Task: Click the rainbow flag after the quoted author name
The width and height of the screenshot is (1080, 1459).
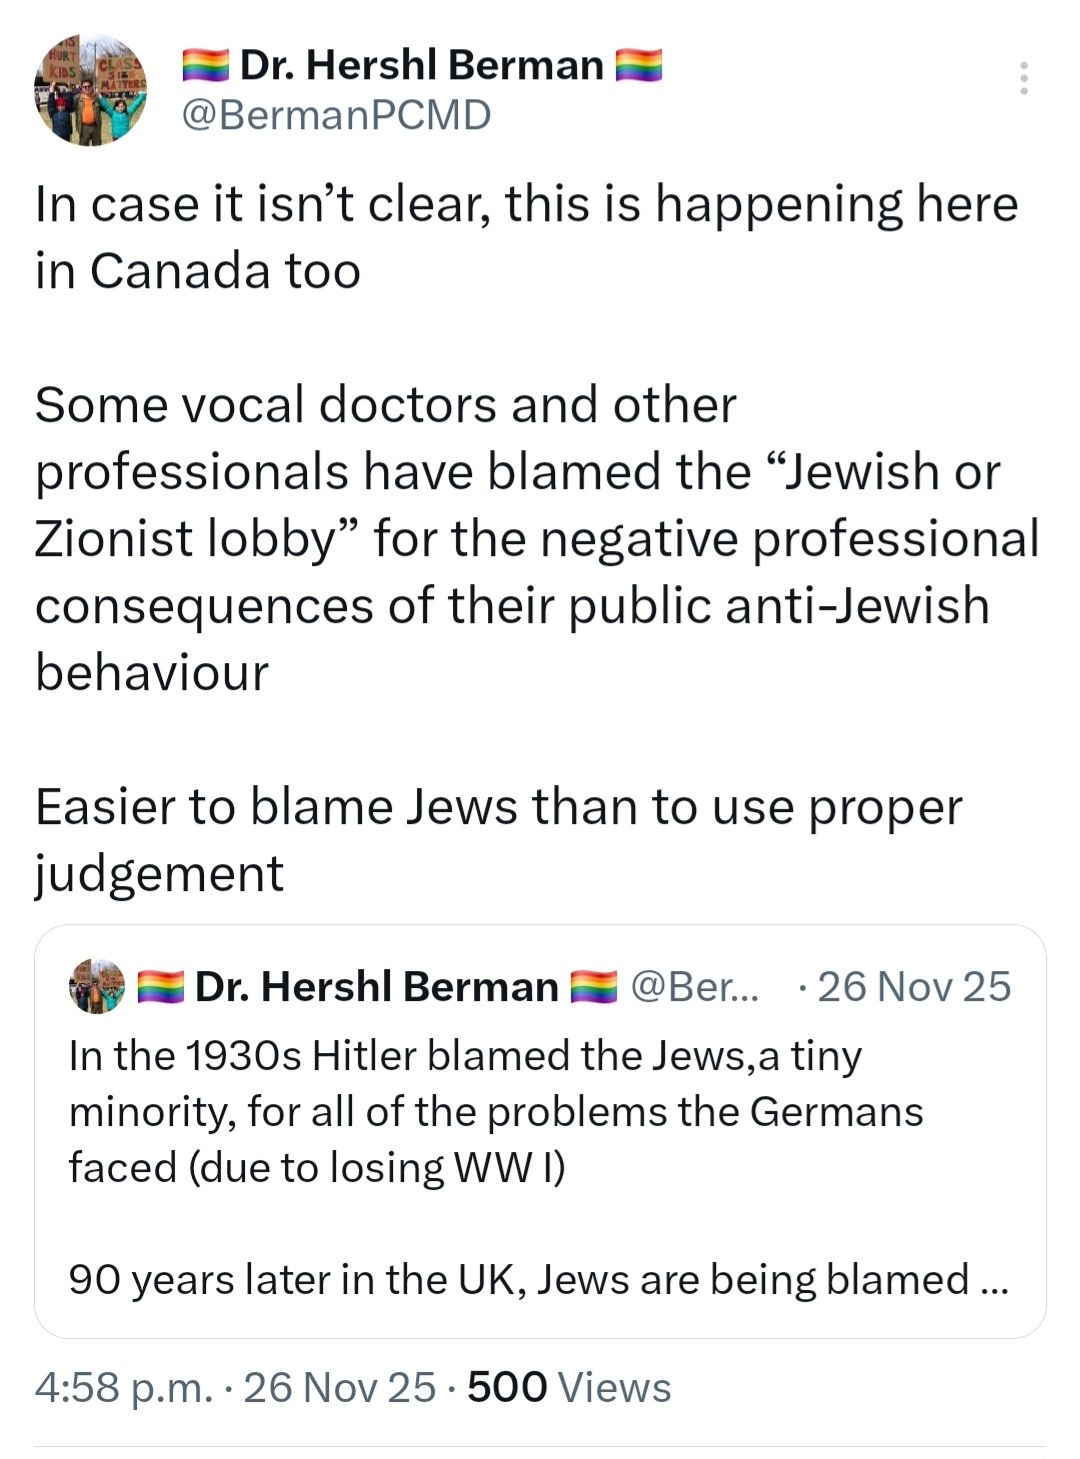Action: tap(594, 987)
